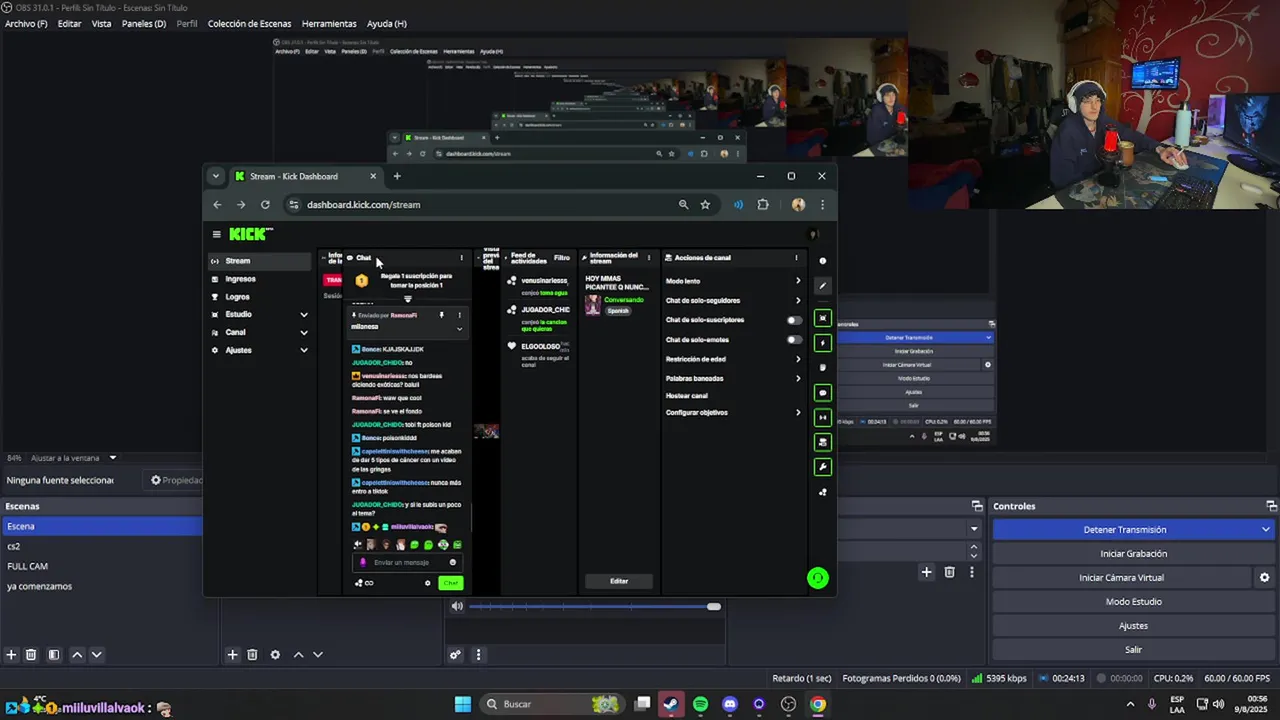Open Spotify from Windows taskbar
This screenshot has height=720, width=1280.
tap(700, 704)
